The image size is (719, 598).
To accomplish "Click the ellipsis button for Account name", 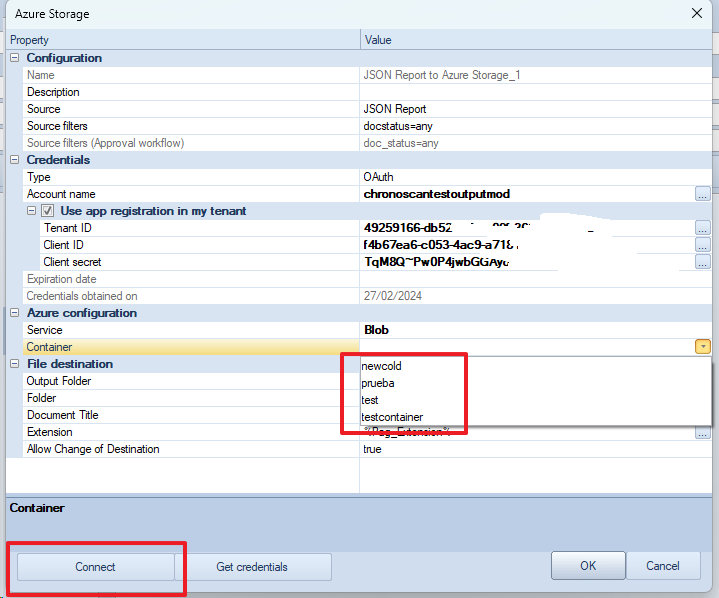I will pyautogui.click(x=703, y=194).
